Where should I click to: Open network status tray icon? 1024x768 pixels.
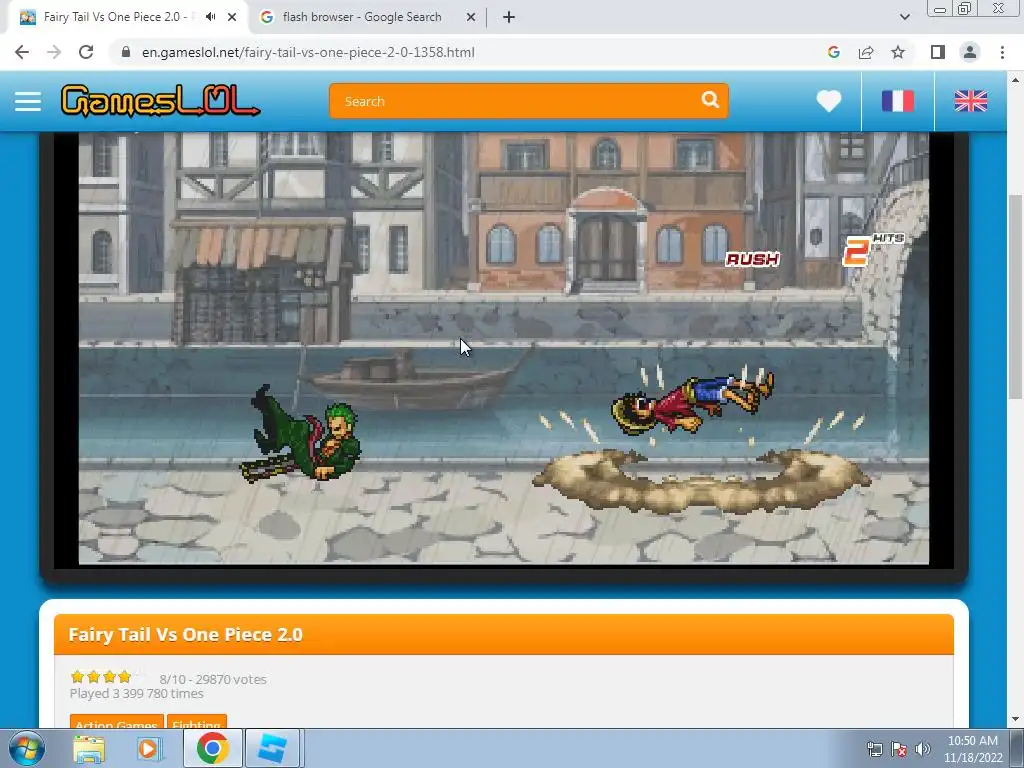click(x=874, y=749)
